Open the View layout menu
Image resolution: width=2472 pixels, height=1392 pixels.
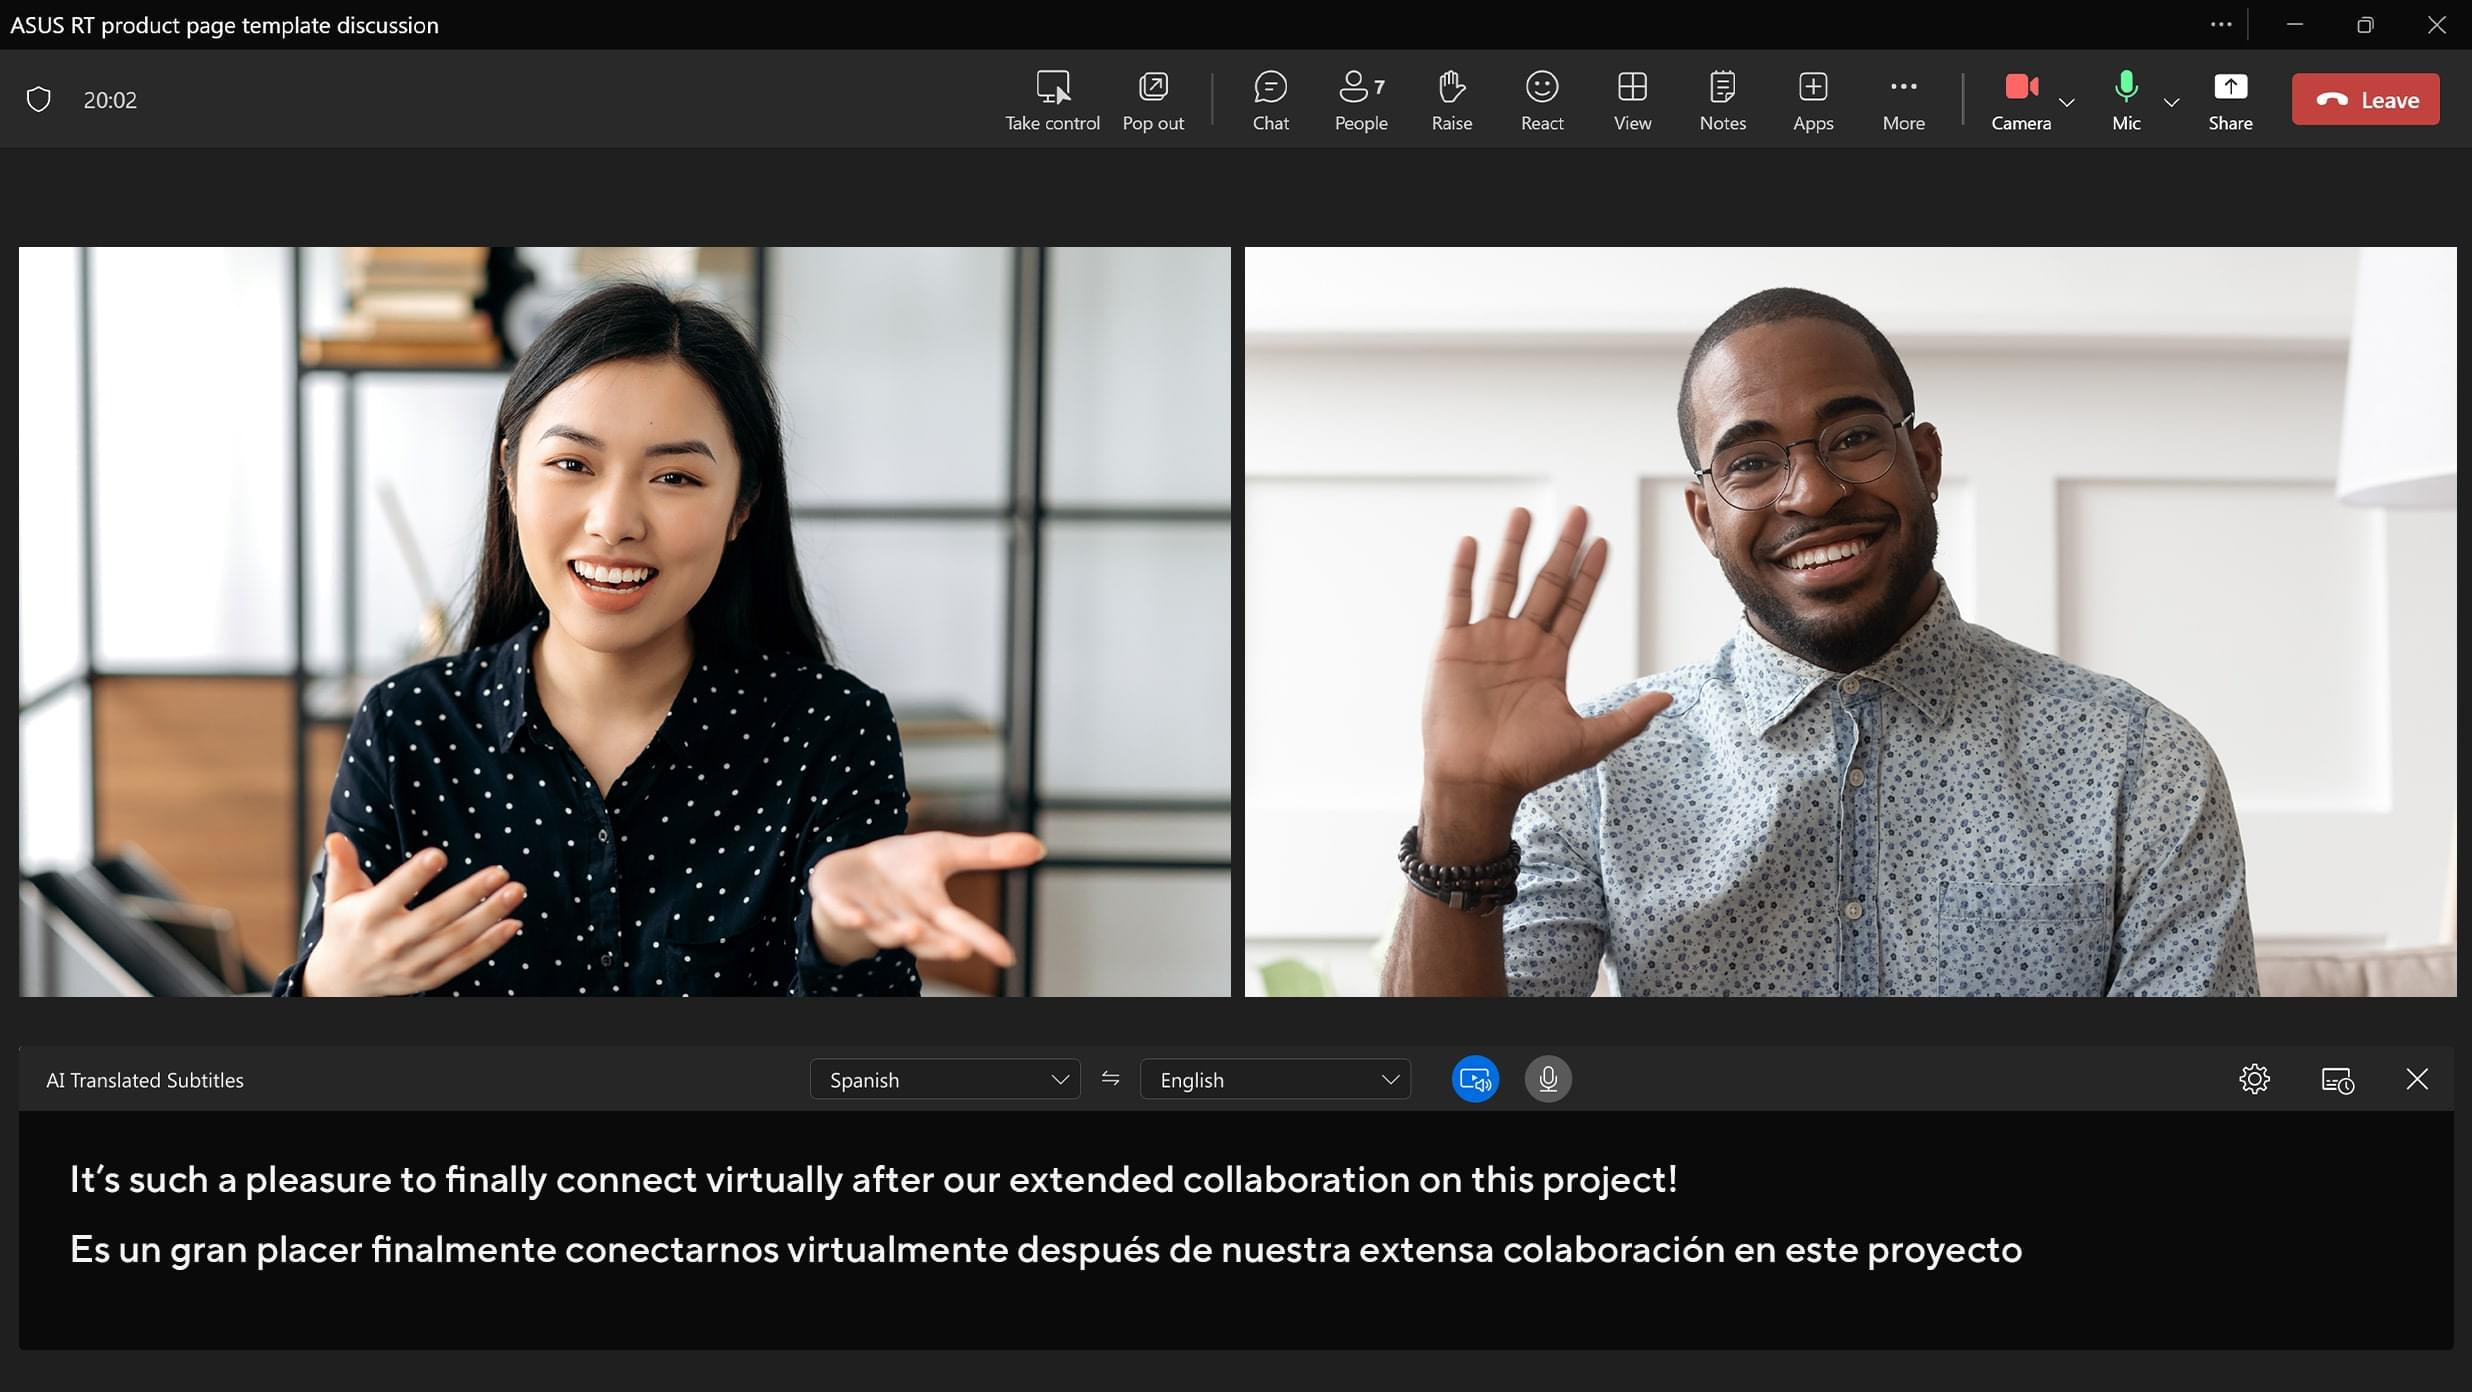(1632, 99)
